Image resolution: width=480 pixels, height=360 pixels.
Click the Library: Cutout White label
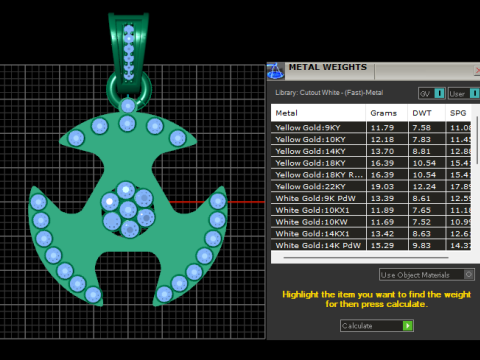329,93
